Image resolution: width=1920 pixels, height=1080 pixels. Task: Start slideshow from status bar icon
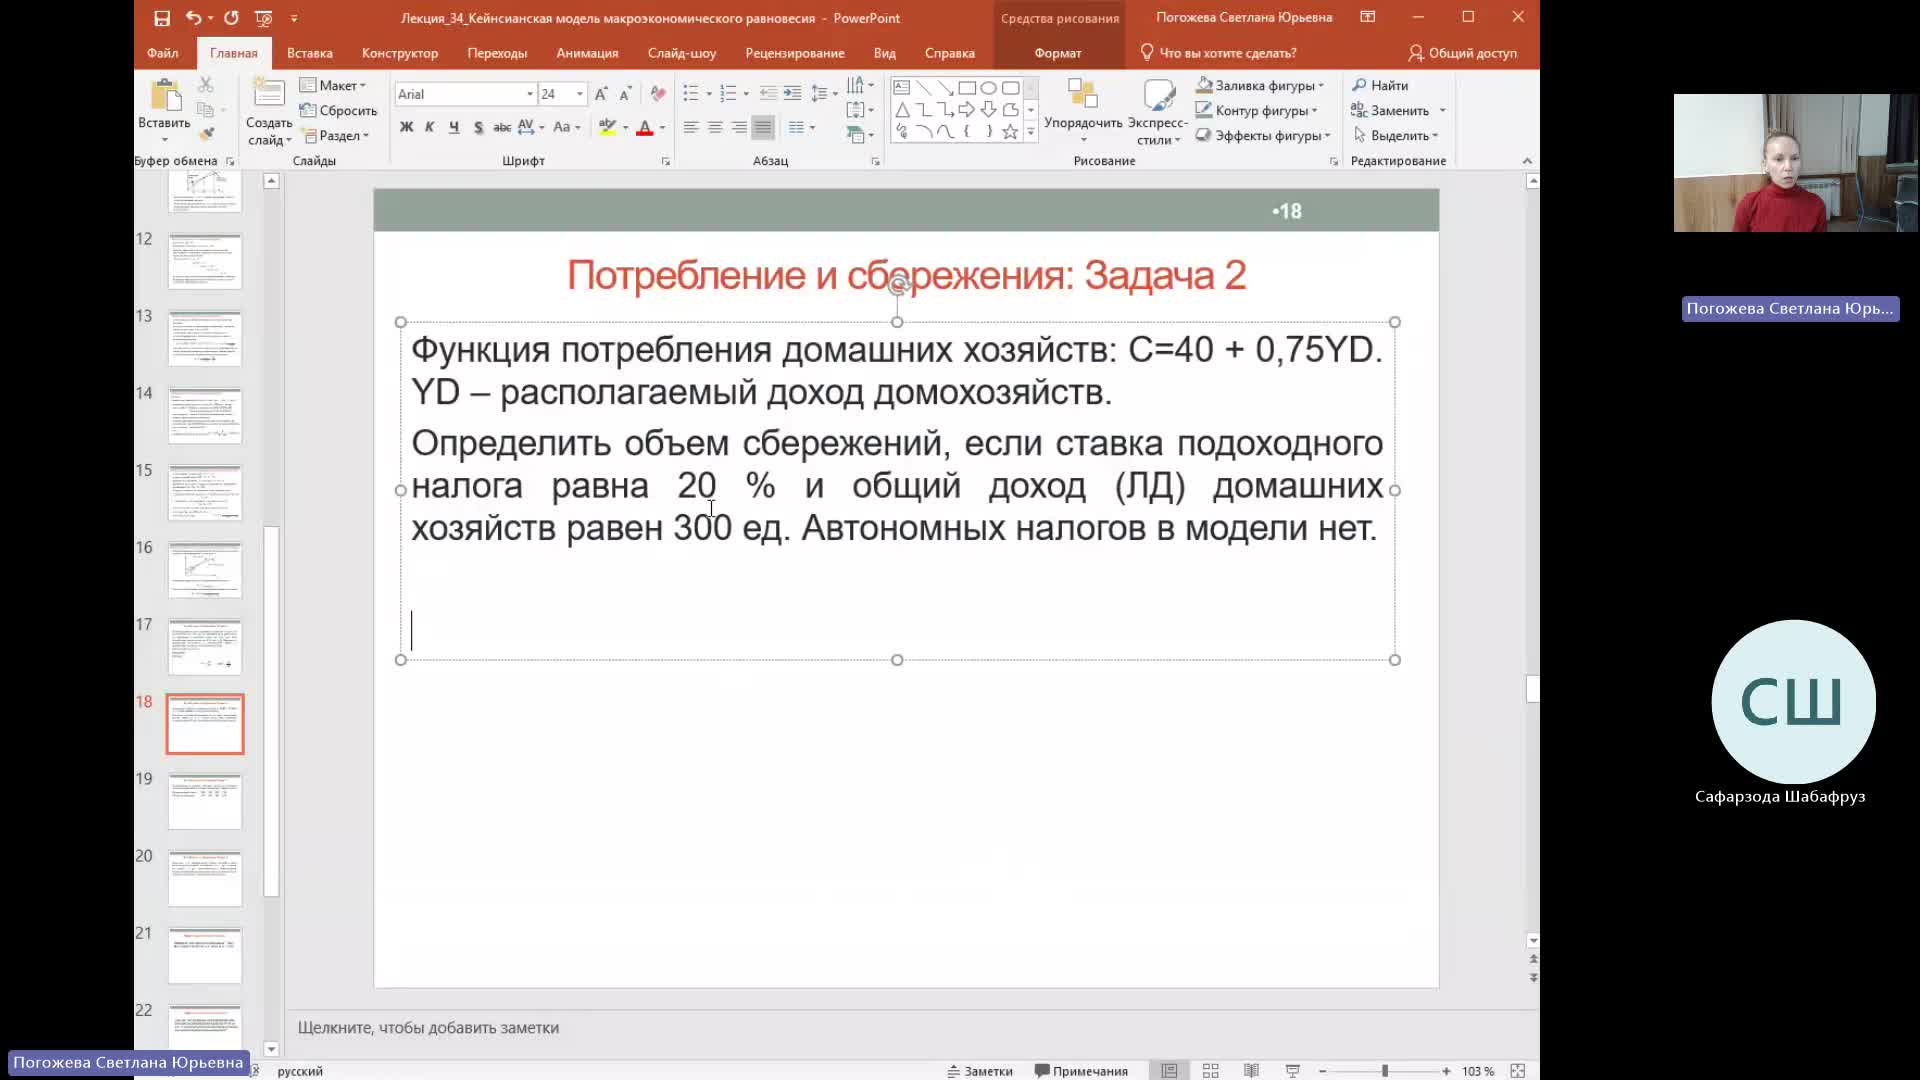(x=1292, y=1071)
